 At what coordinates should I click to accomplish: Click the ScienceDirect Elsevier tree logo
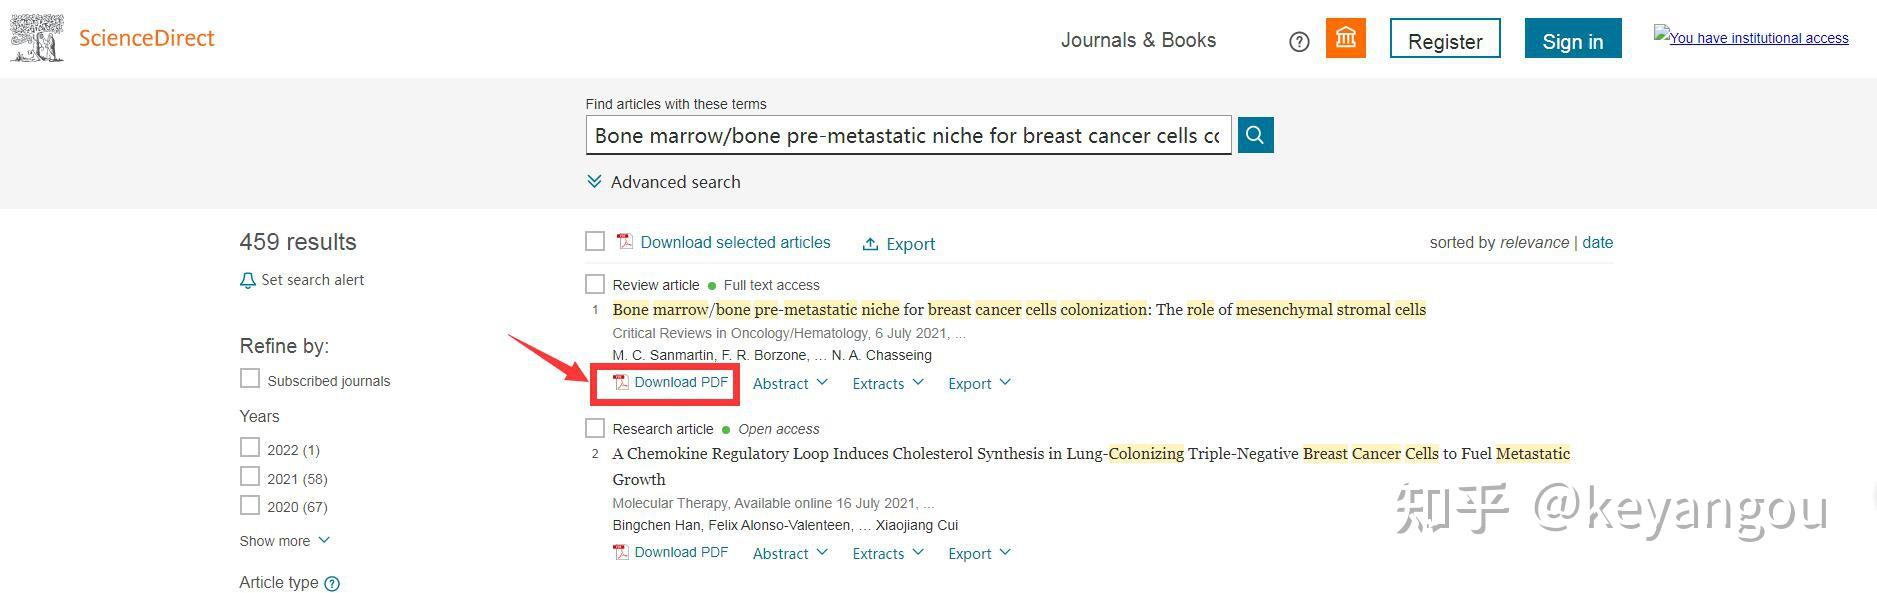(x=37, y=39)
